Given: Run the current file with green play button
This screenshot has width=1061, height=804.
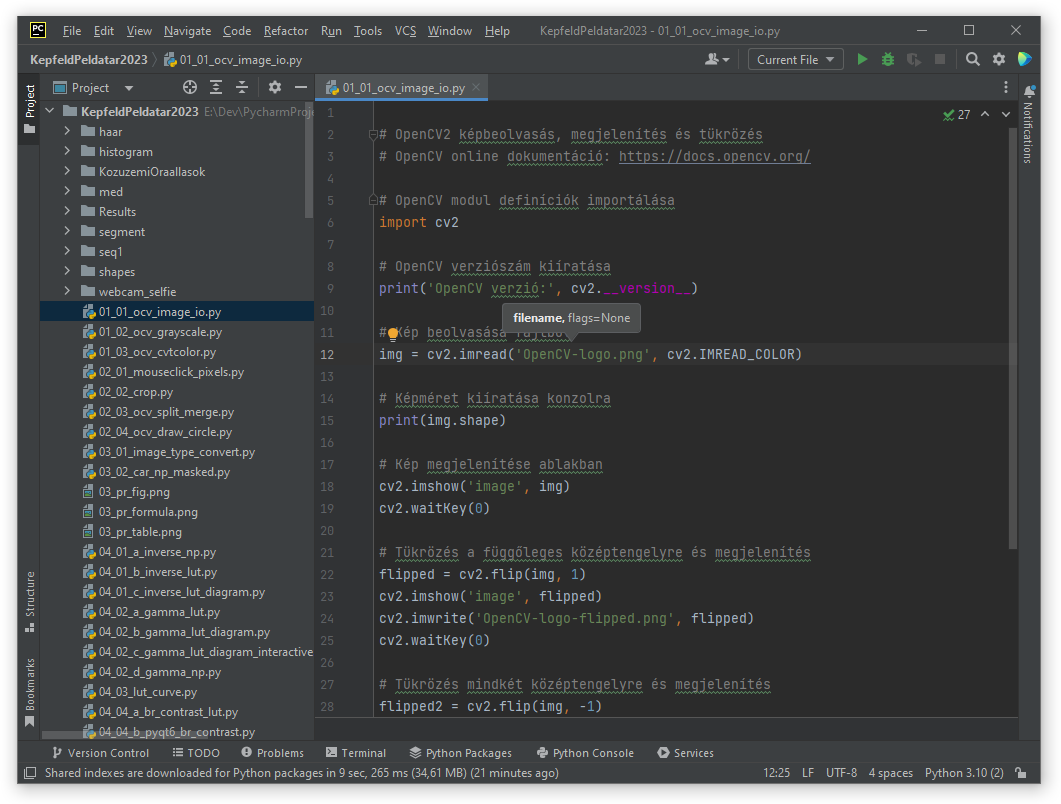Looking at the screenshot, I should [862, 60].
